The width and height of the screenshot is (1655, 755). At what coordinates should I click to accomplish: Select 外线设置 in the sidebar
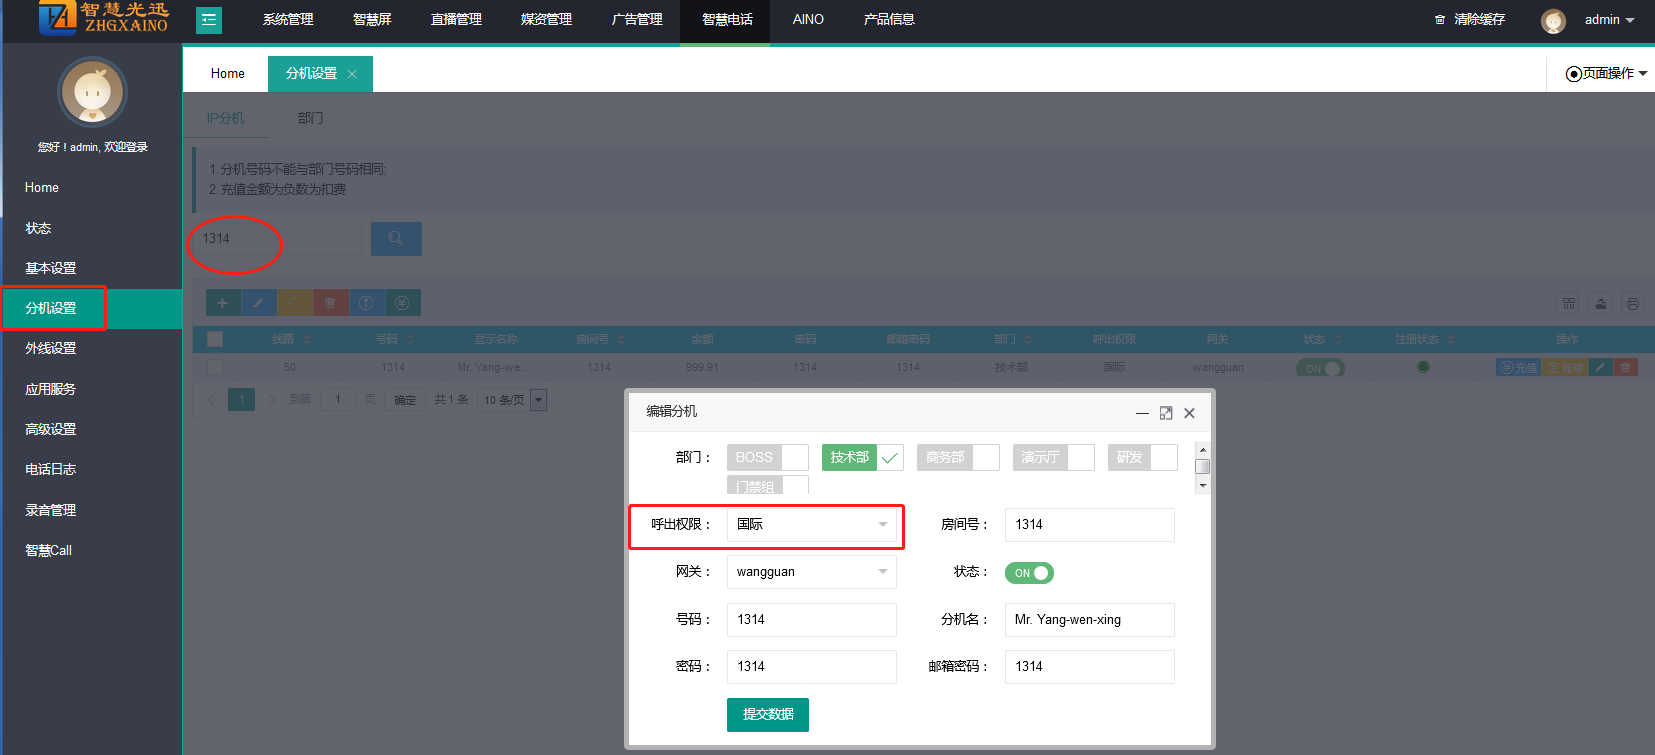click(x=51, y=348)
